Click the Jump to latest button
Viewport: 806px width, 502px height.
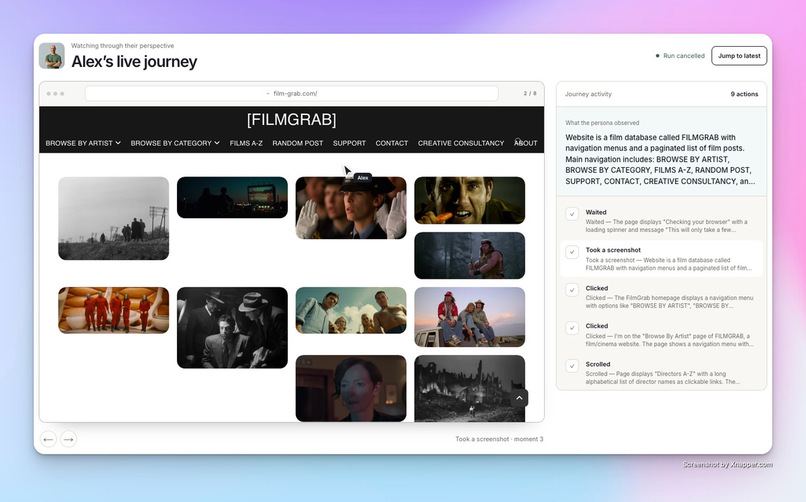[739, 55]
